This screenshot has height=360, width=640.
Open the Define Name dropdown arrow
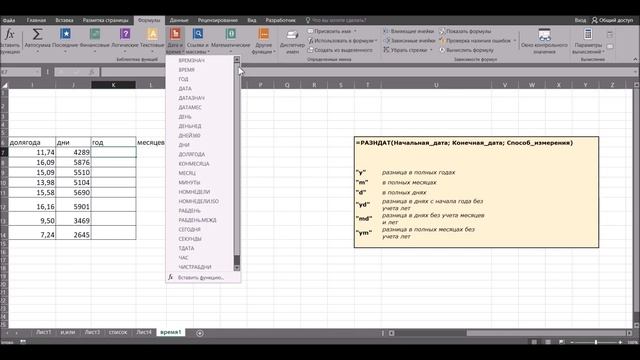click(355, 31)
